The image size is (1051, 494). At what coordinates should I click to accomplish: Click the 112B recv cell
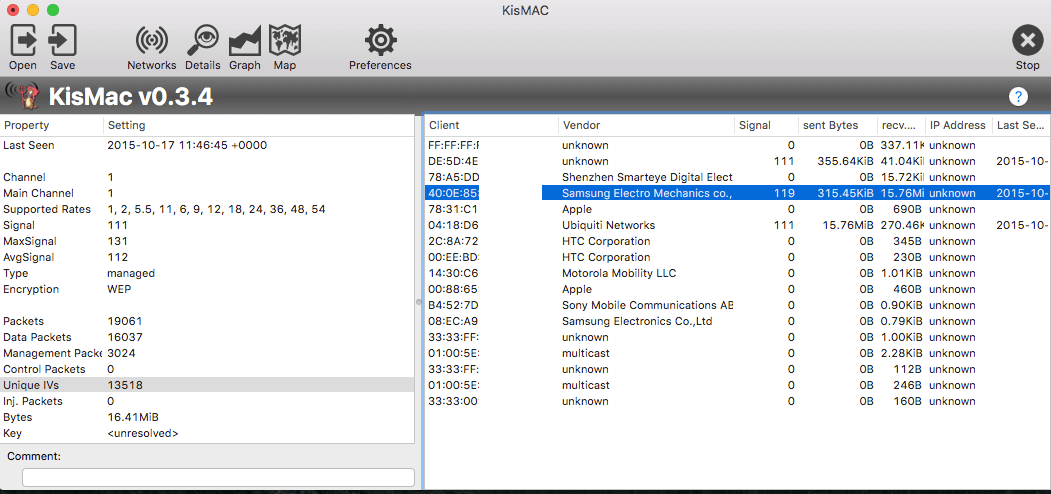[x=909, y=369]
